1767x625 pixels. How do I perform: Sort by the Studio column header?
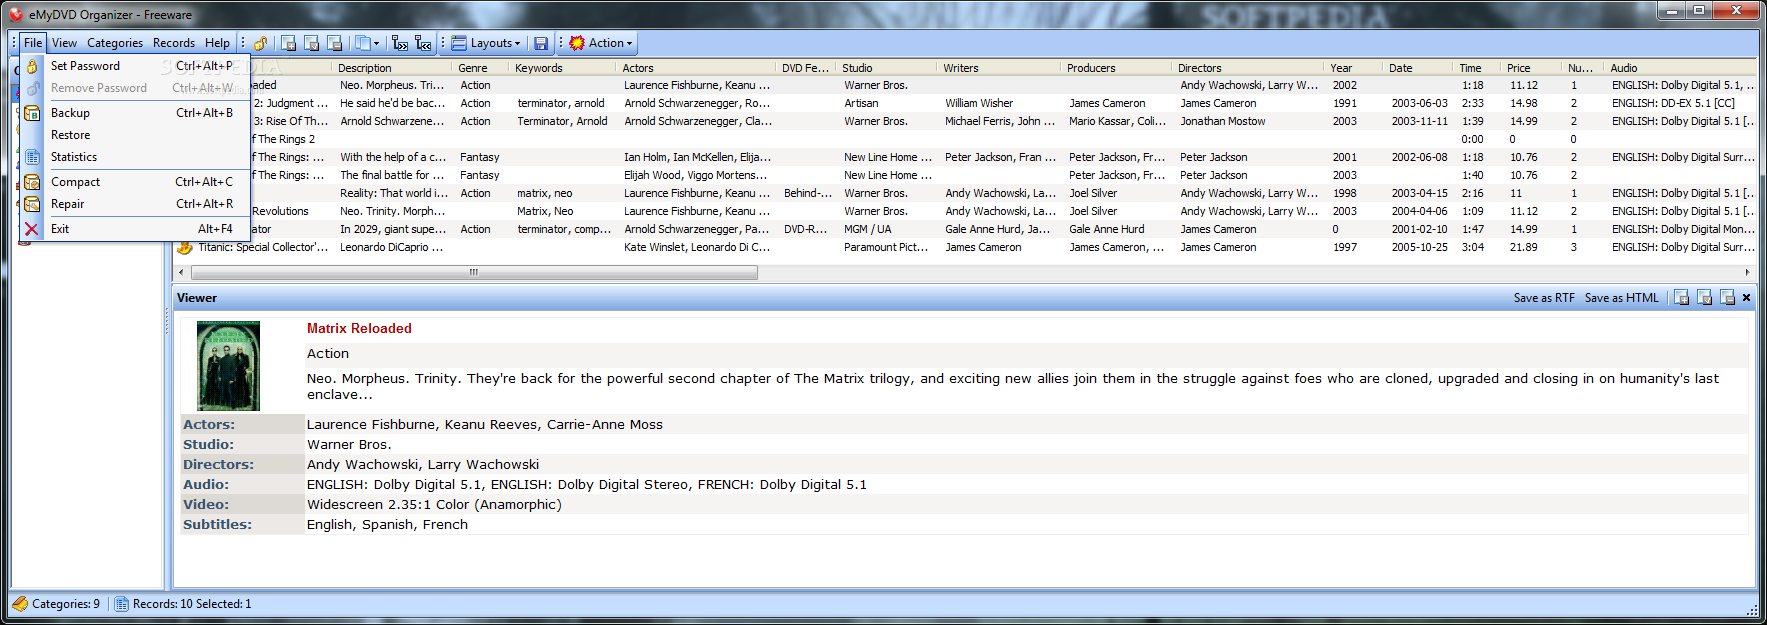888,68
